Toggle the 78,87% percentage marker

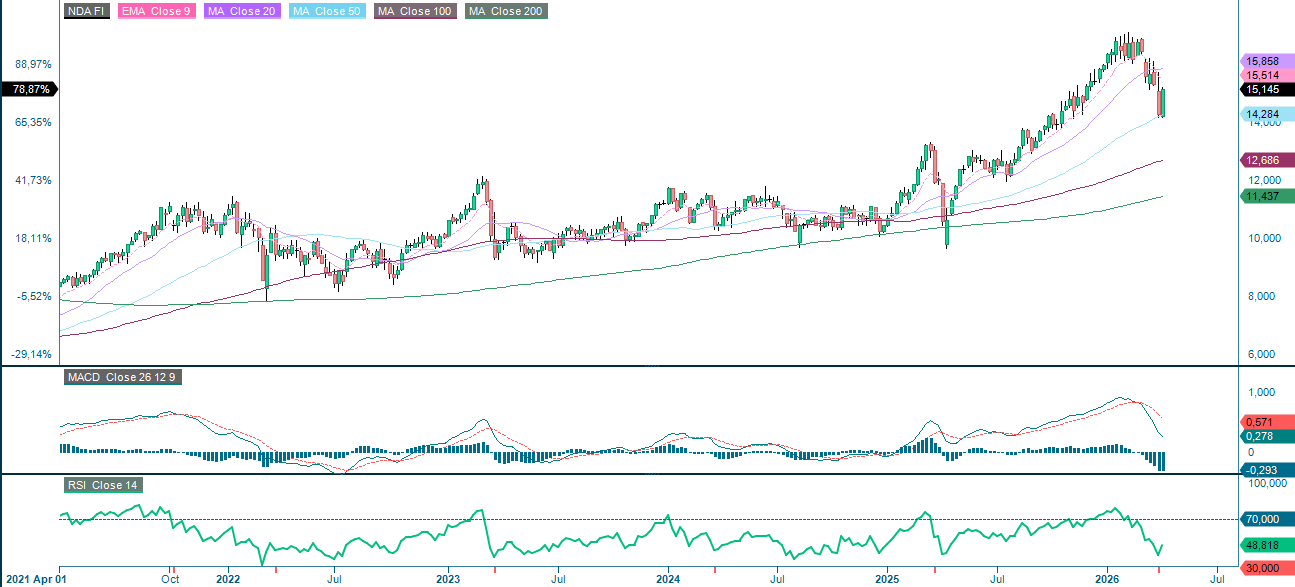click(x=30, y=90)
